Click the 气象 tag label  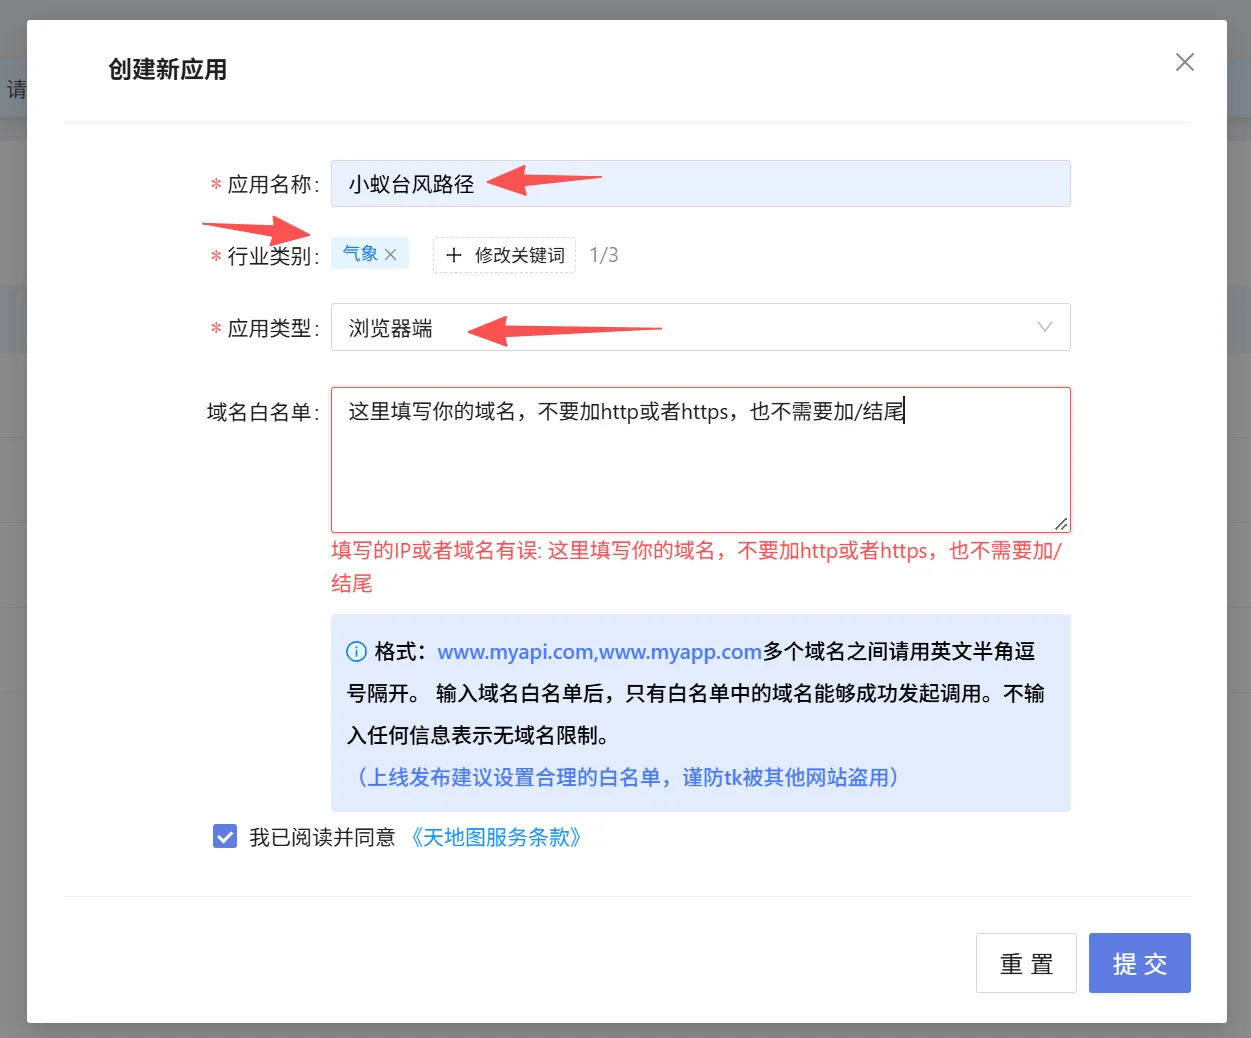[360, 254]
